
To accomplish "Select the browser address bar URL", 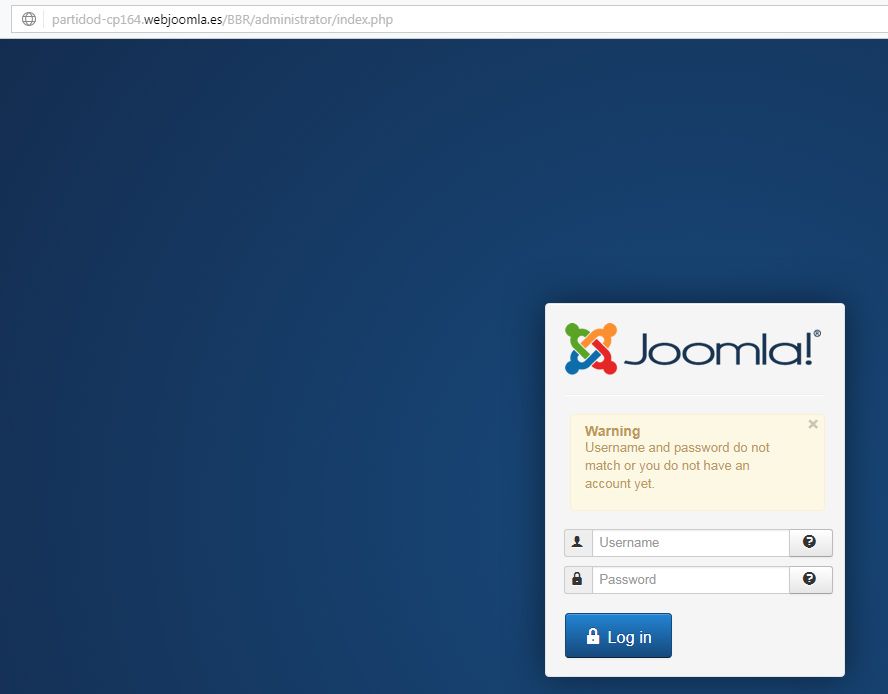I will tap(222, 20).
